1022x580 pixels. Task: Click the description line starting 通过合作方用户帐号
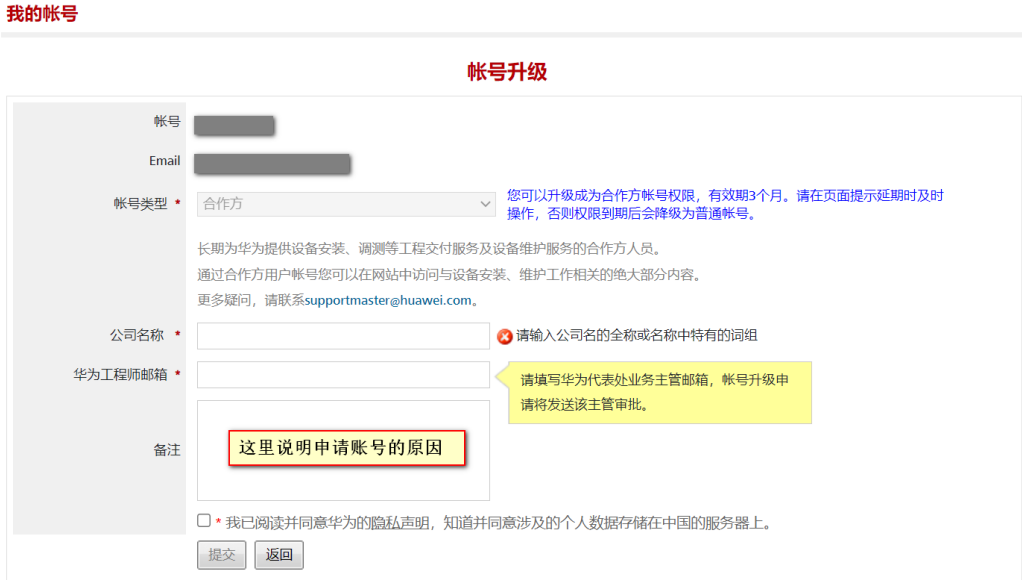tap(452, 275)
